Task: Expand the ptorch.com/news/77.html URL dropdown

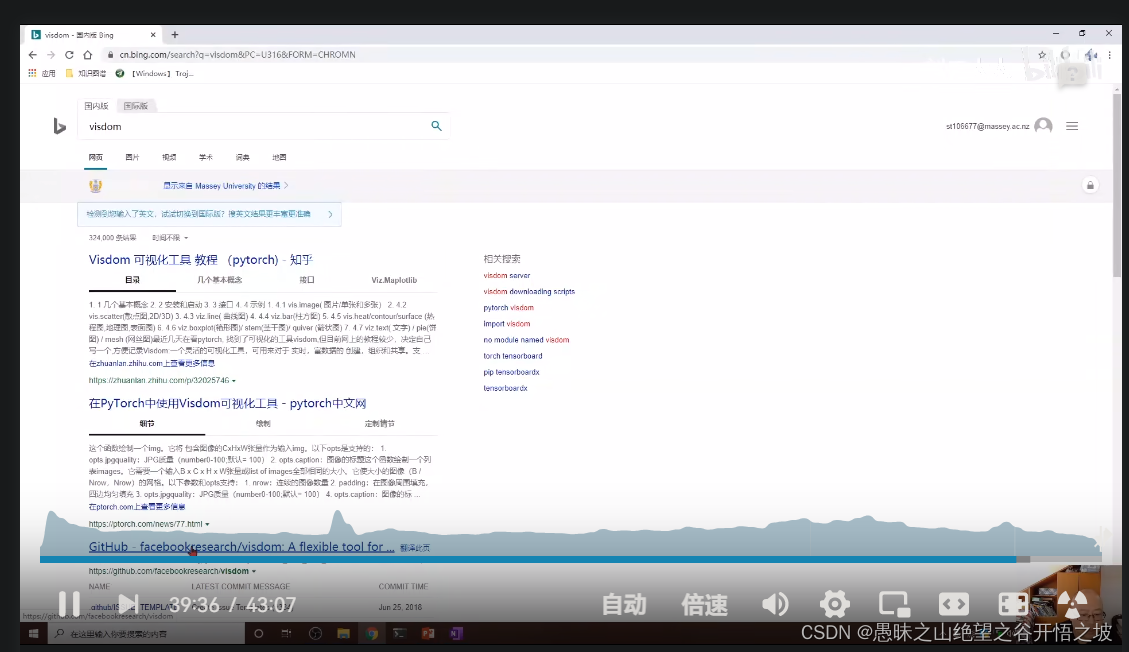Action: (207, 525)
